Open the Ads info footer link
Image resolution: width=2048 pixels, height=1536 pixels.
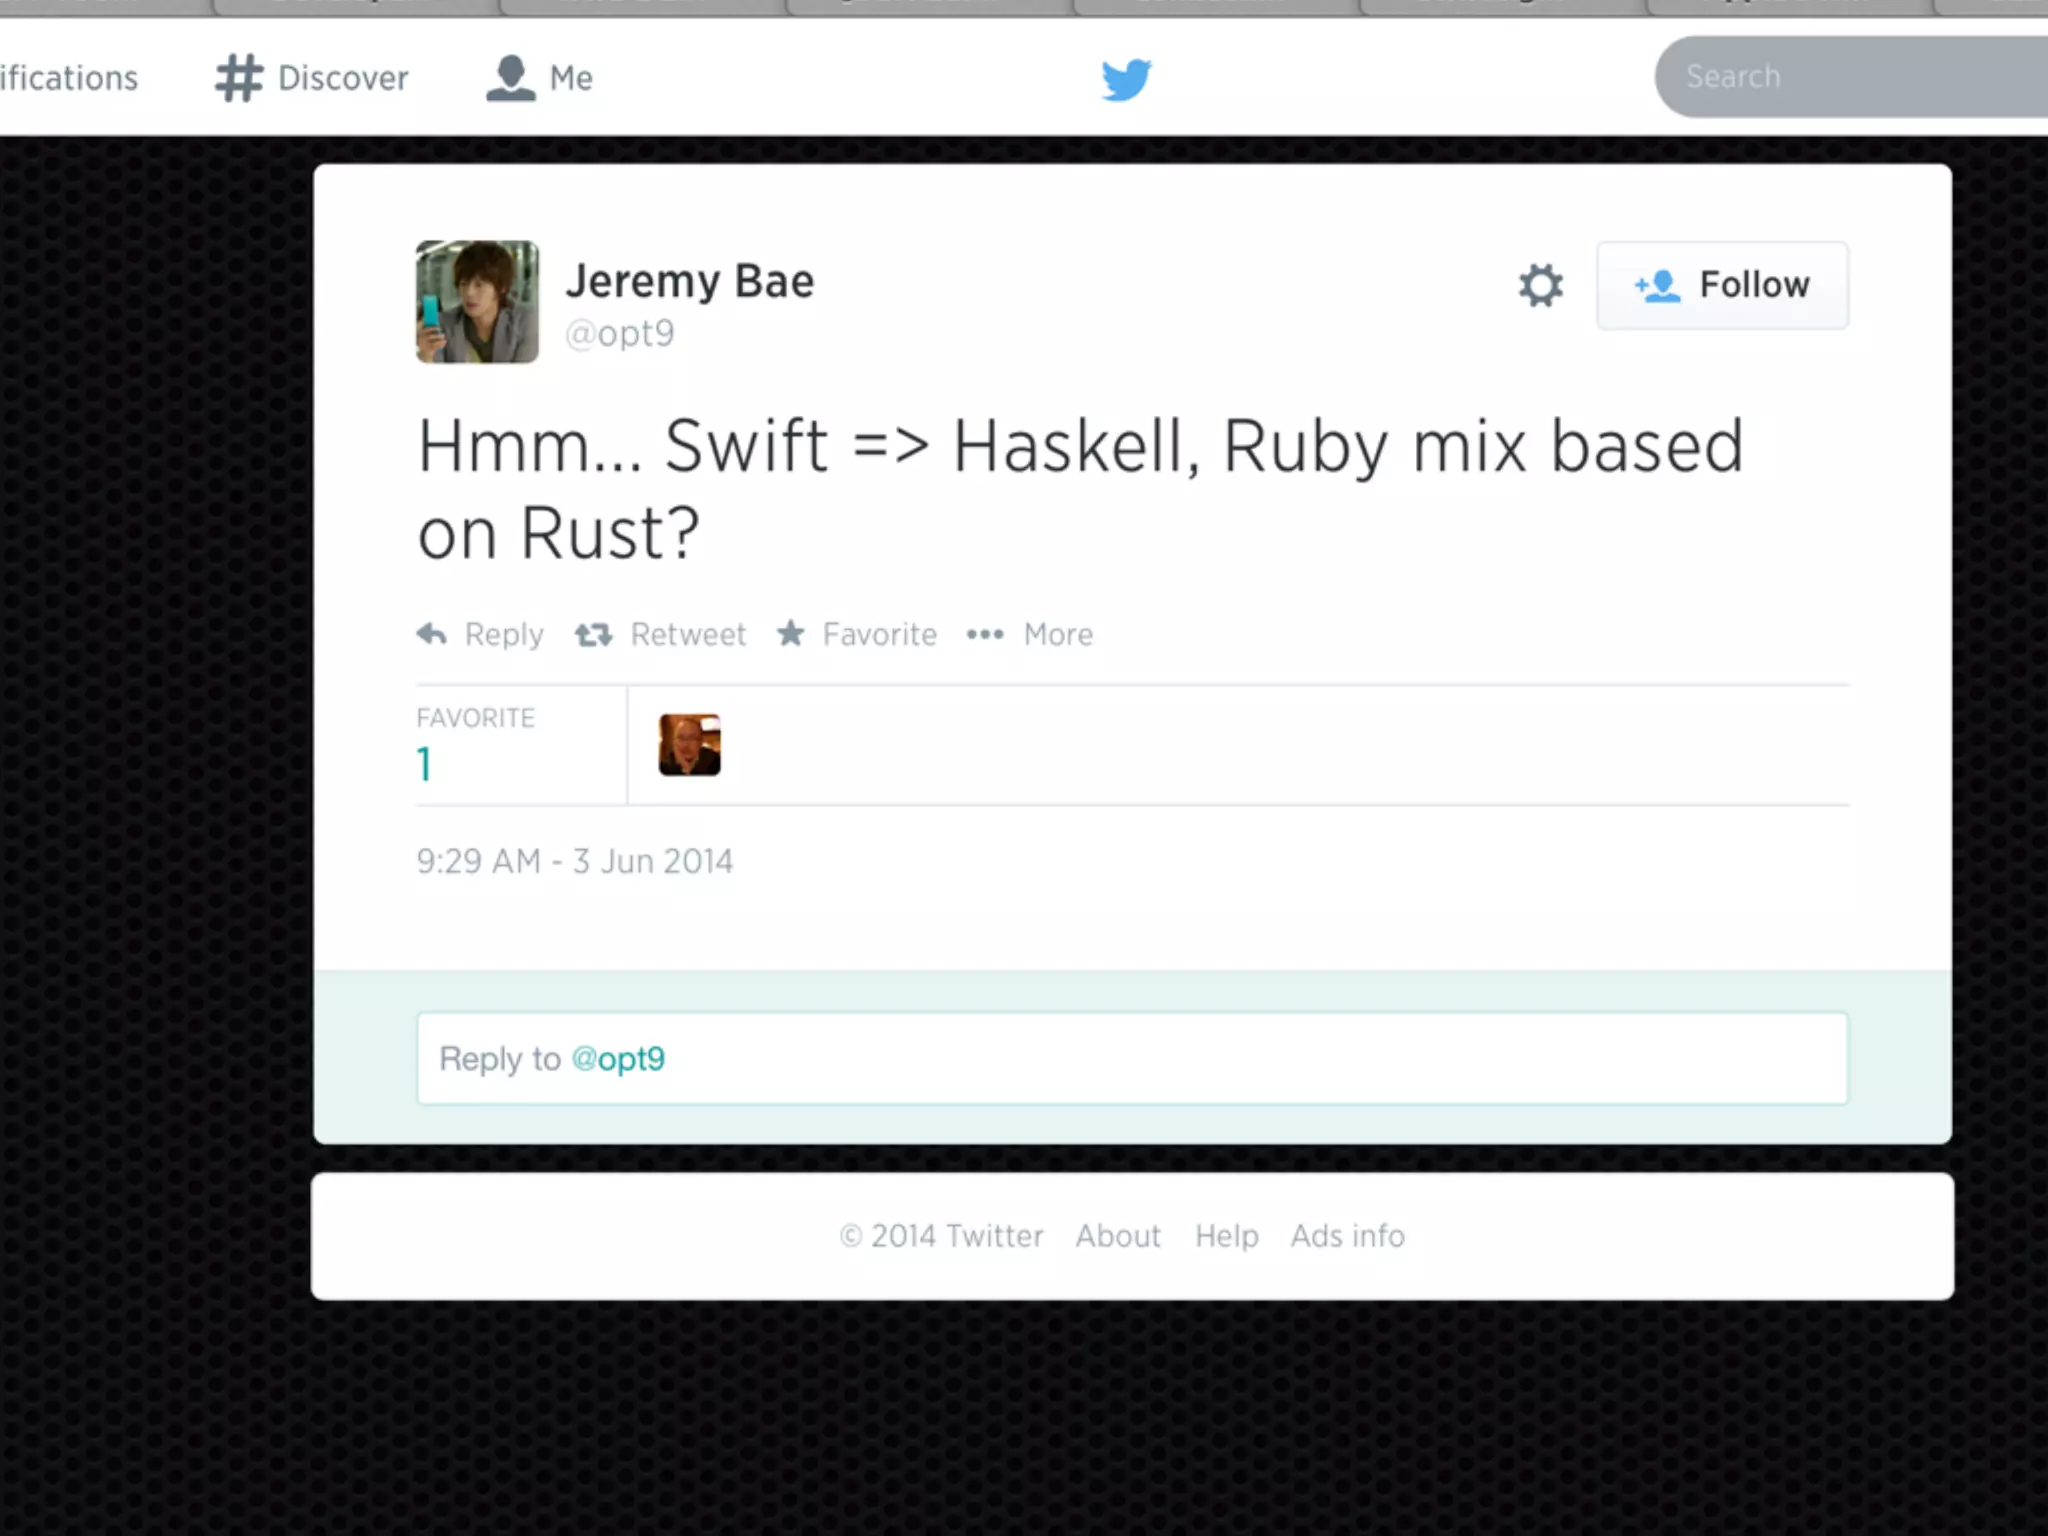[x=1346, y=1236]
